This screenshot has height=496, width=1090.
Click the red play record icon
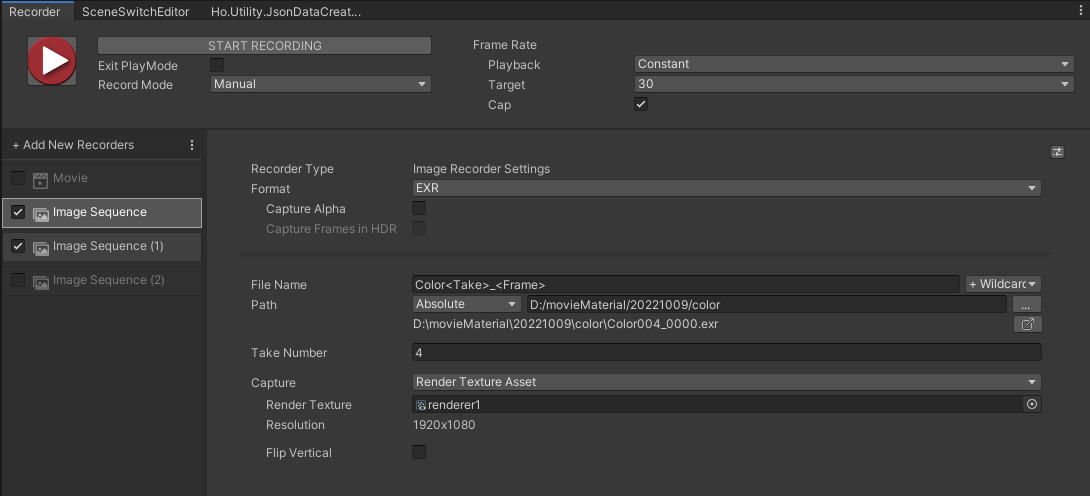(52, 61)
